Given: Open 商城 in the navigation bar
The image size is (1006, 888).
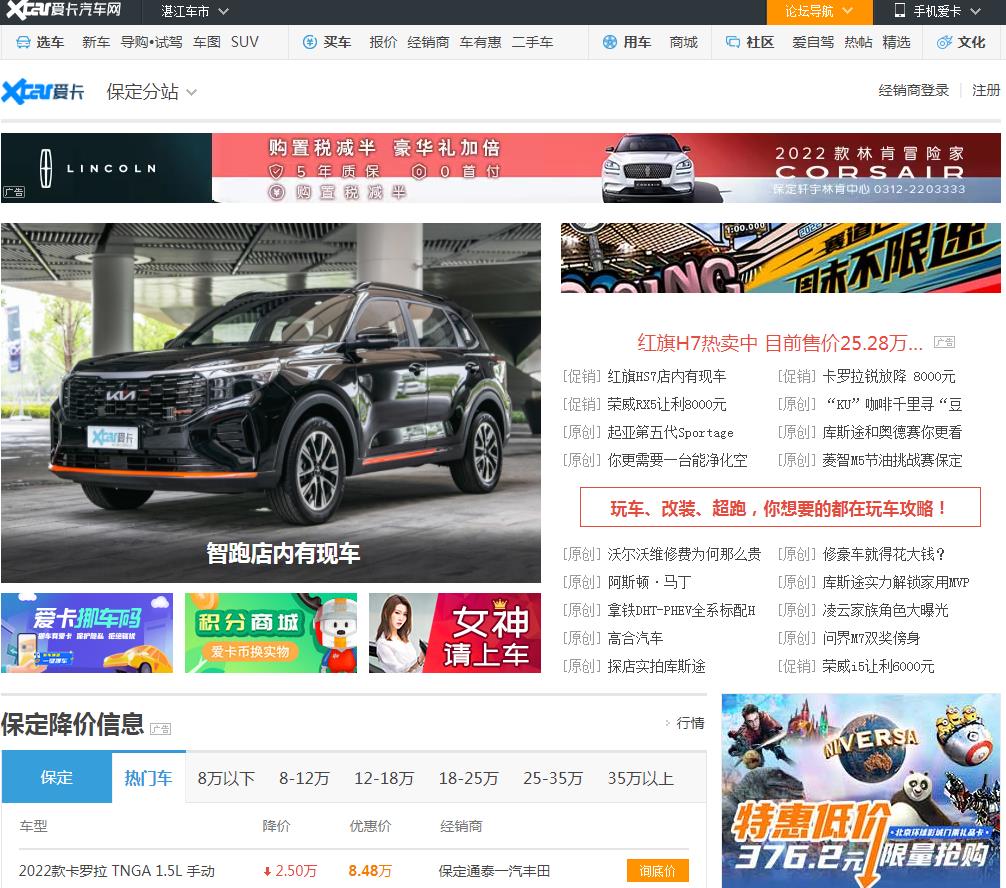Looking at the screenshot, I should 683,42.
